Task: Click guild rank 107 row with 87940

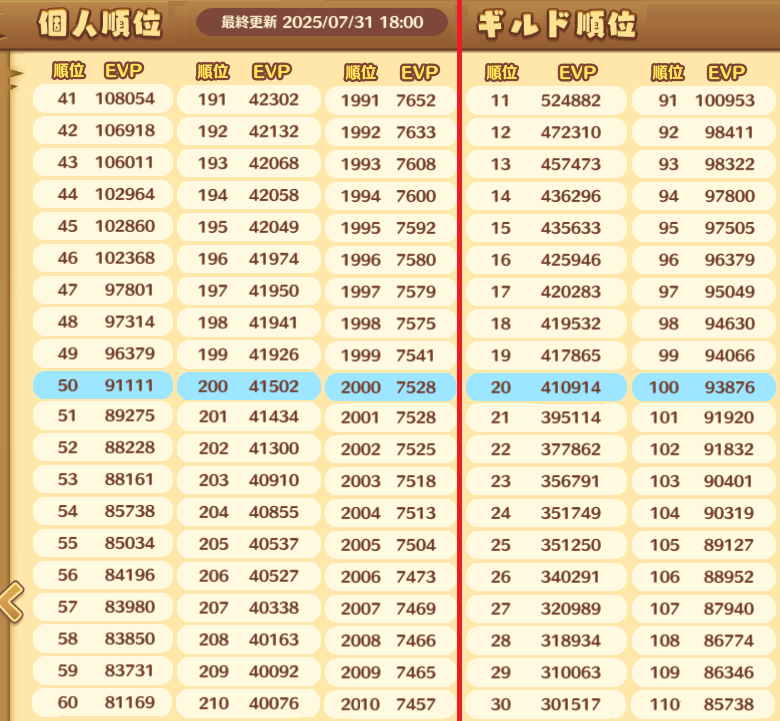Action: [704, 609]
